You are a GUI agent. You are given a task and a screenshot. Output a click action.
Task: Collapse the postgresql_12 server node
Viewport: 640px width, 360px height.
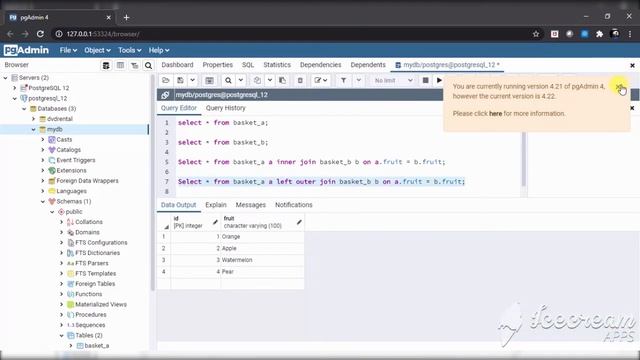[15, 98]
